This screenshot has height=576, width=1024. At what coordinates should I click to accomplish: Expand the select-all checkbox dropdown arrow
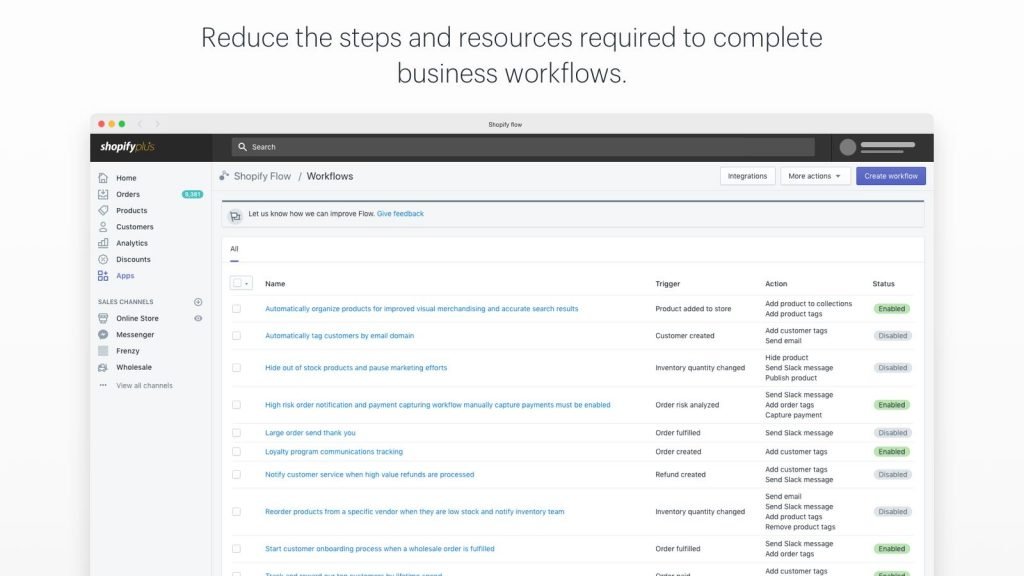pyautogui.click(x=247, y=284)
